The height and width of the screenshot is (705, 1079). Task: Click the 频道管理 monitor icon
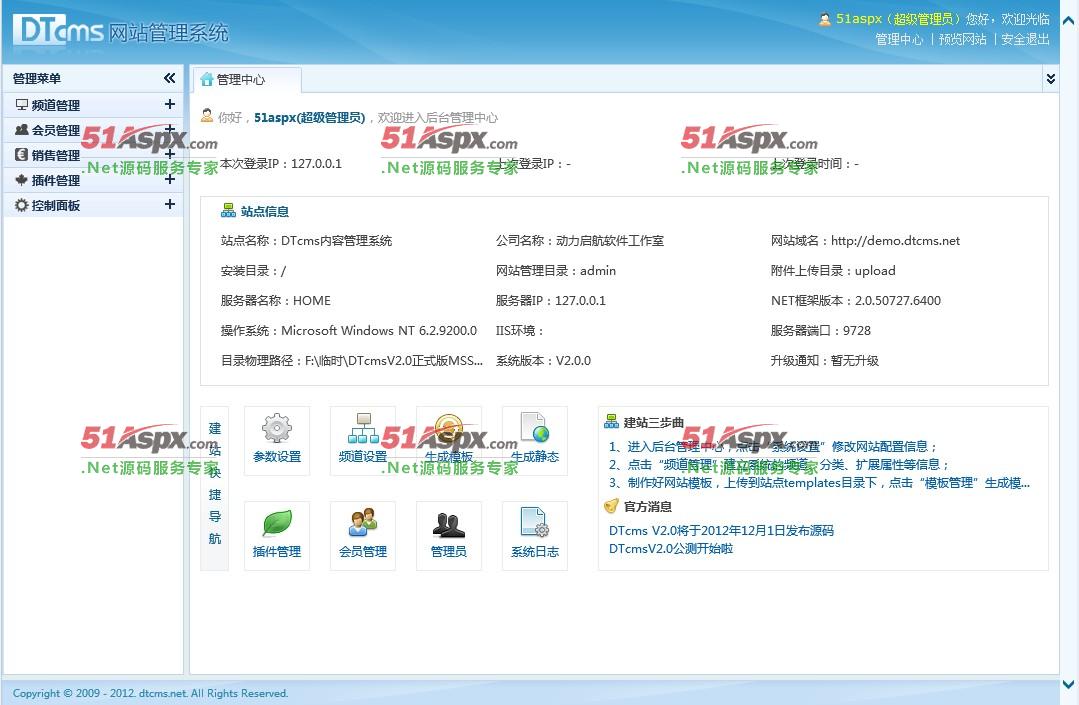[22, 105]
